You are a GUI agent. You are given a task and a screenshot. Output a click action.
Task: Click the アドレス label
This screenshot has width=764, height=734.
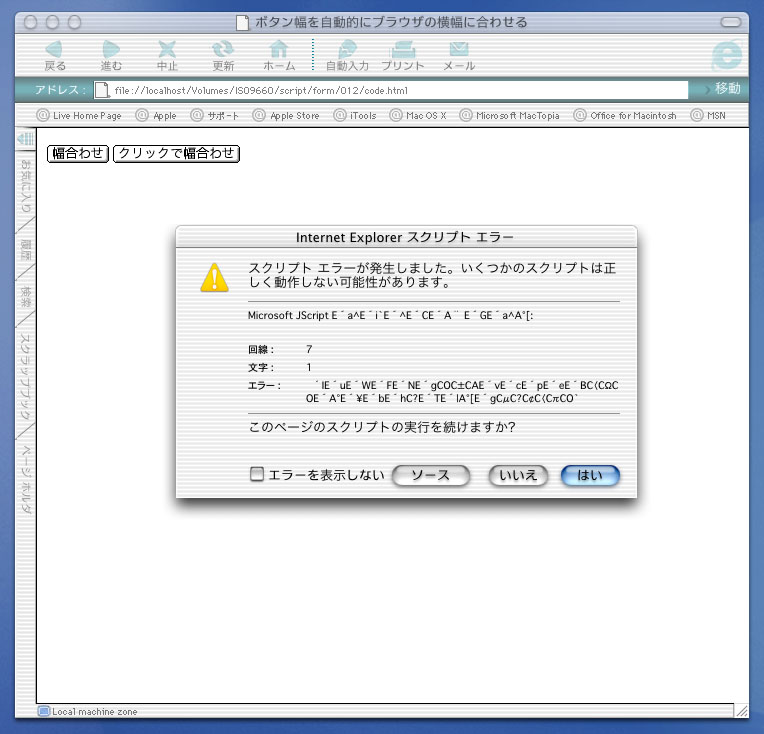pos(60,90)
